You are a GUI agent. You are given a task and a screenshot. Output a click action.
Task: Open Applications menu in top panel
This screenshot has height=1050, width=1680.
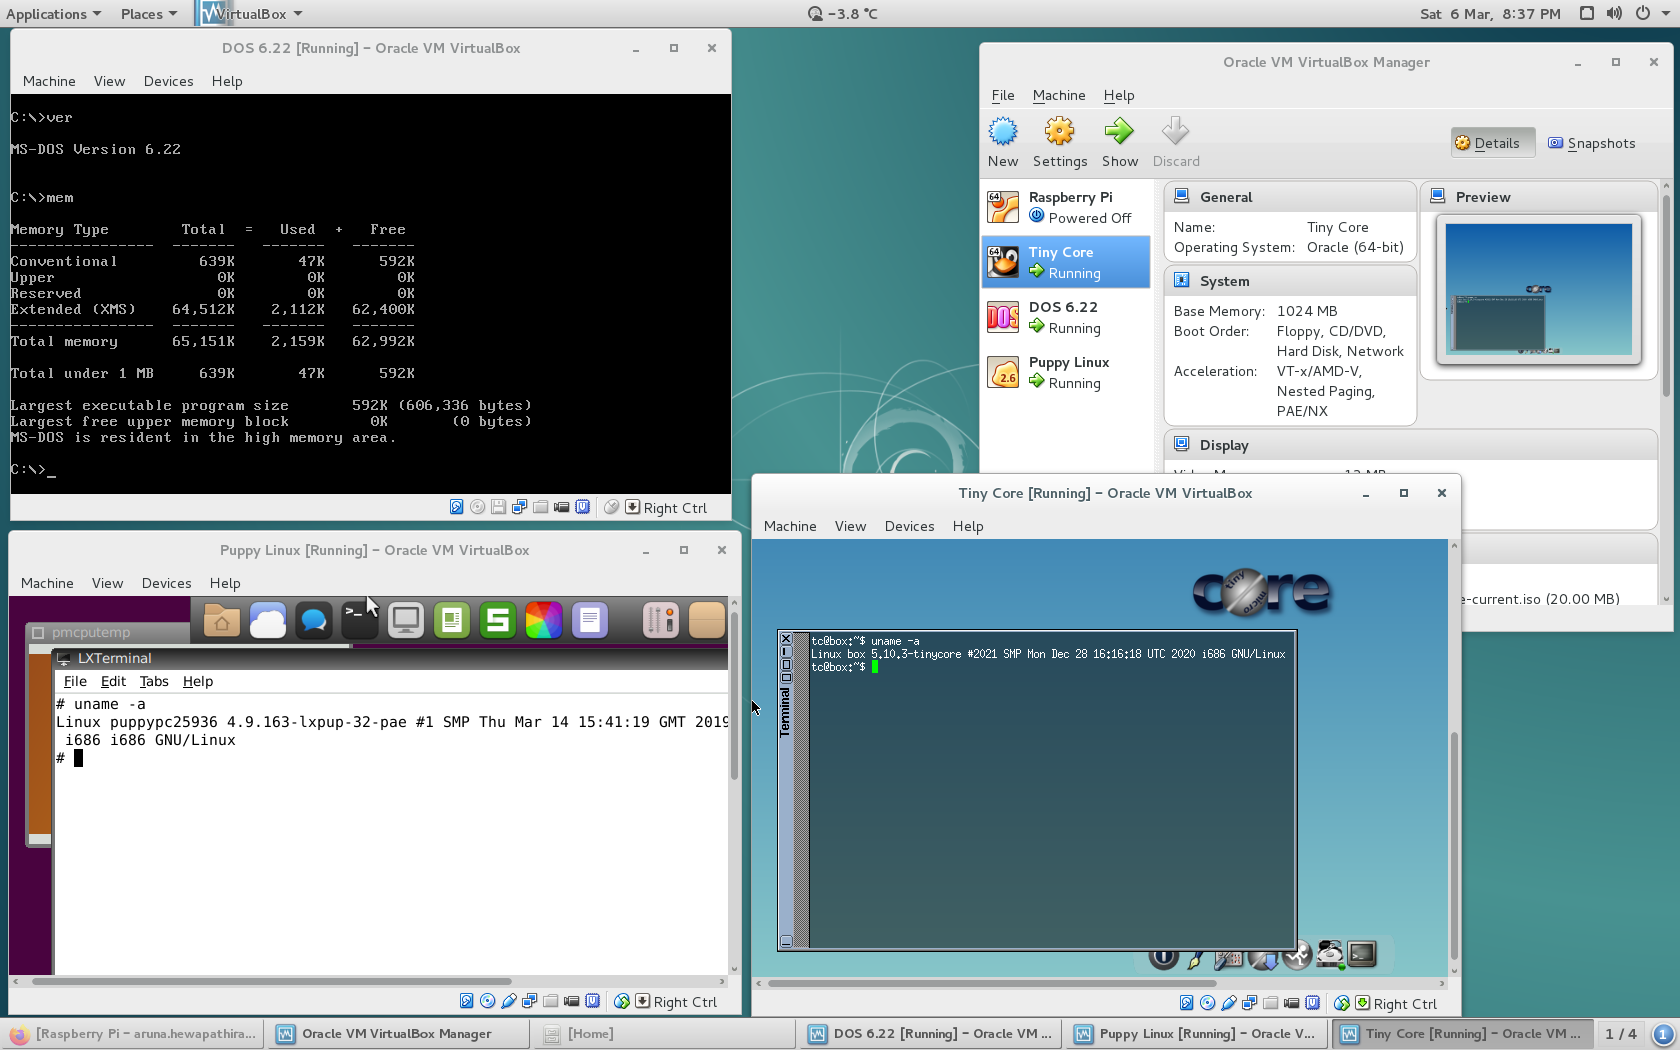(x=53, y=14)
